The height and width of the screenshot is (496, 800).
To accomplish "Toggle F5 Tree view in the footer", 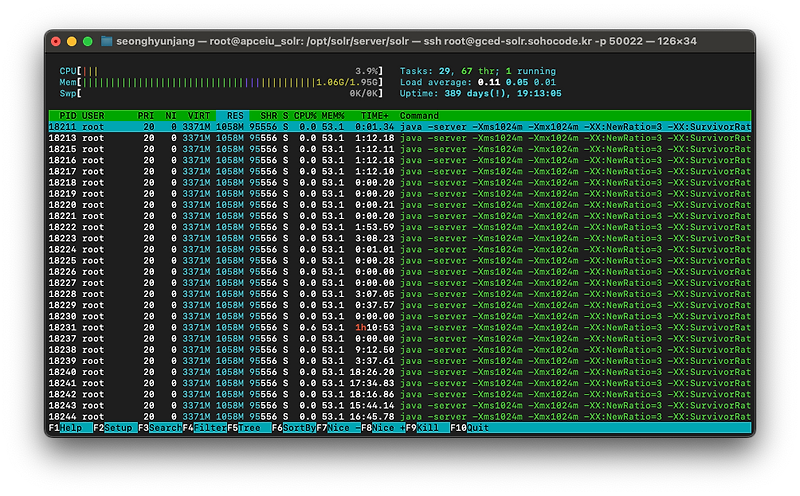I will (x=249, y=428).
